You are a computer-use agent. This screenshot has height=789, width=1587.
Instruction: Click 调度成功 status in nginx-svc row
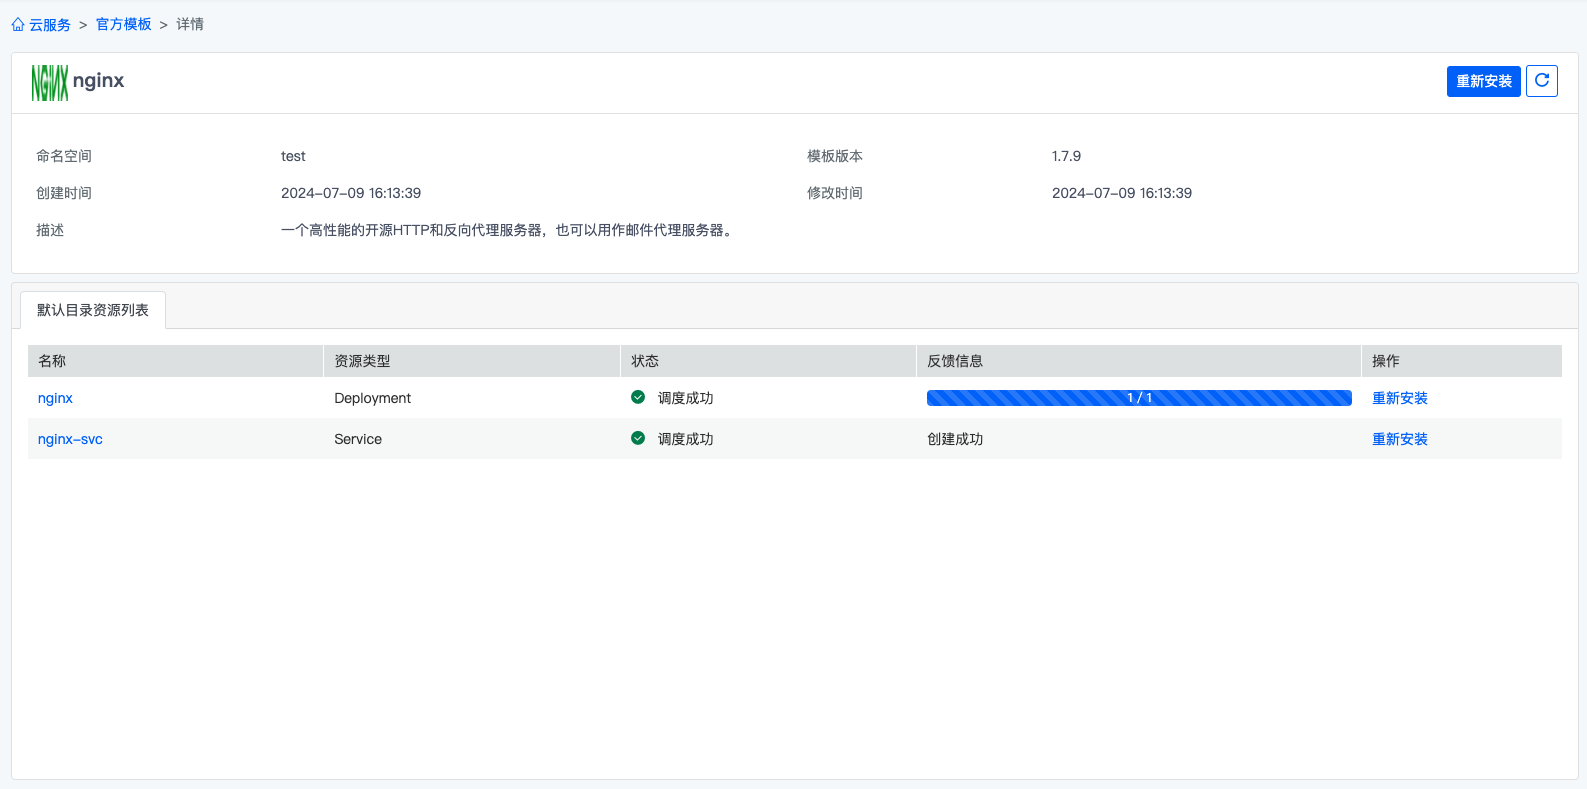pos(686,439)
